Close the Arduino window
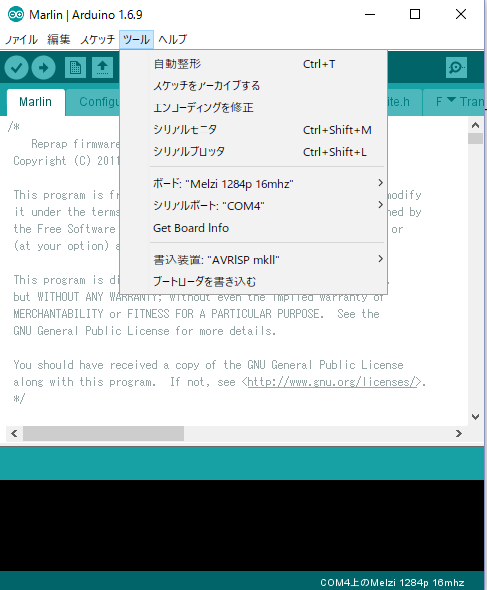Screen dimensions: 487x590 [461, 15]
